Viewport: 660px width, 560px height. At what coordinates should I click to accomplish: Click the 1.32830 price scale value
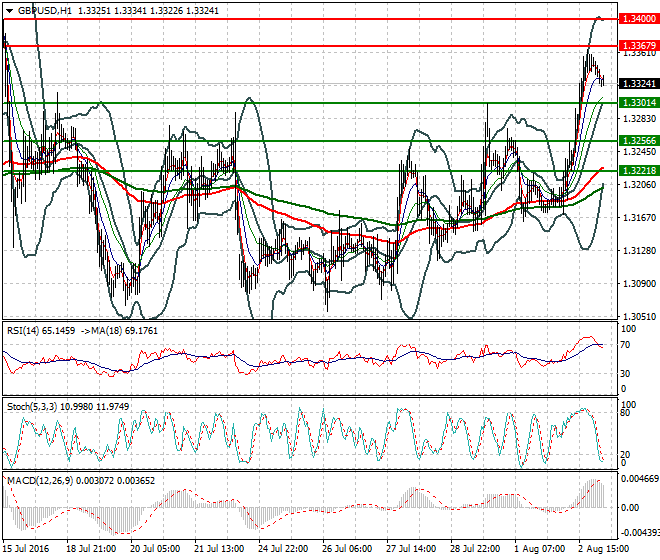click(639, 119)
